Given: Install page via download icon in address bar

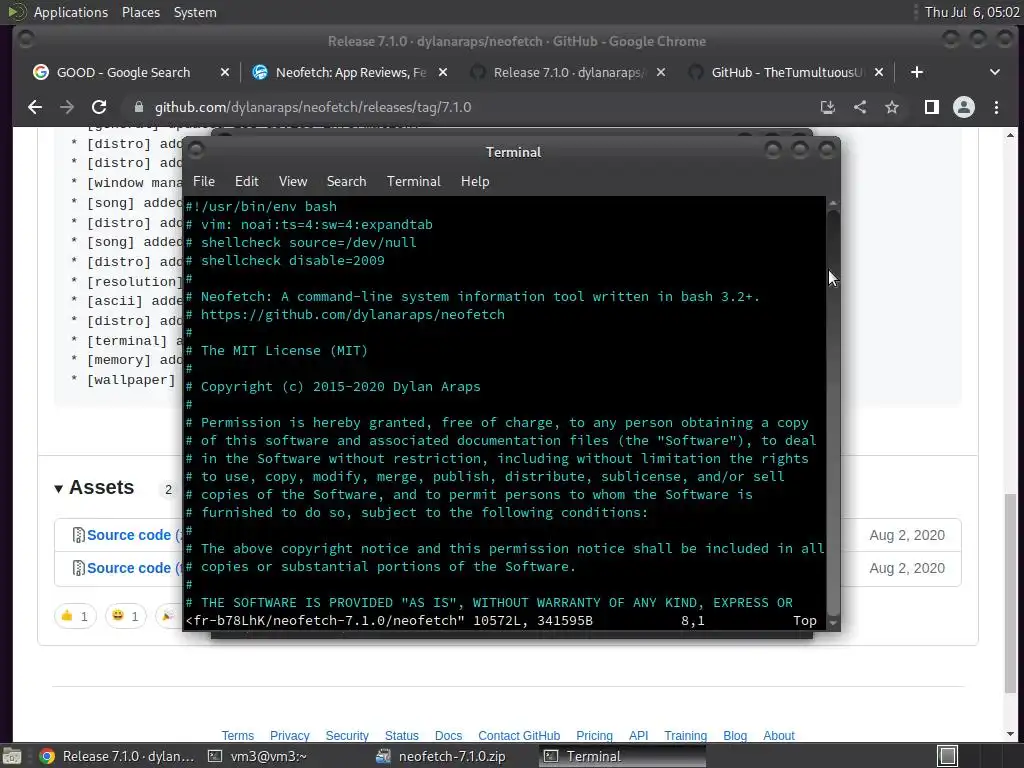Looking at the screenshot, I should coord(827,107).
